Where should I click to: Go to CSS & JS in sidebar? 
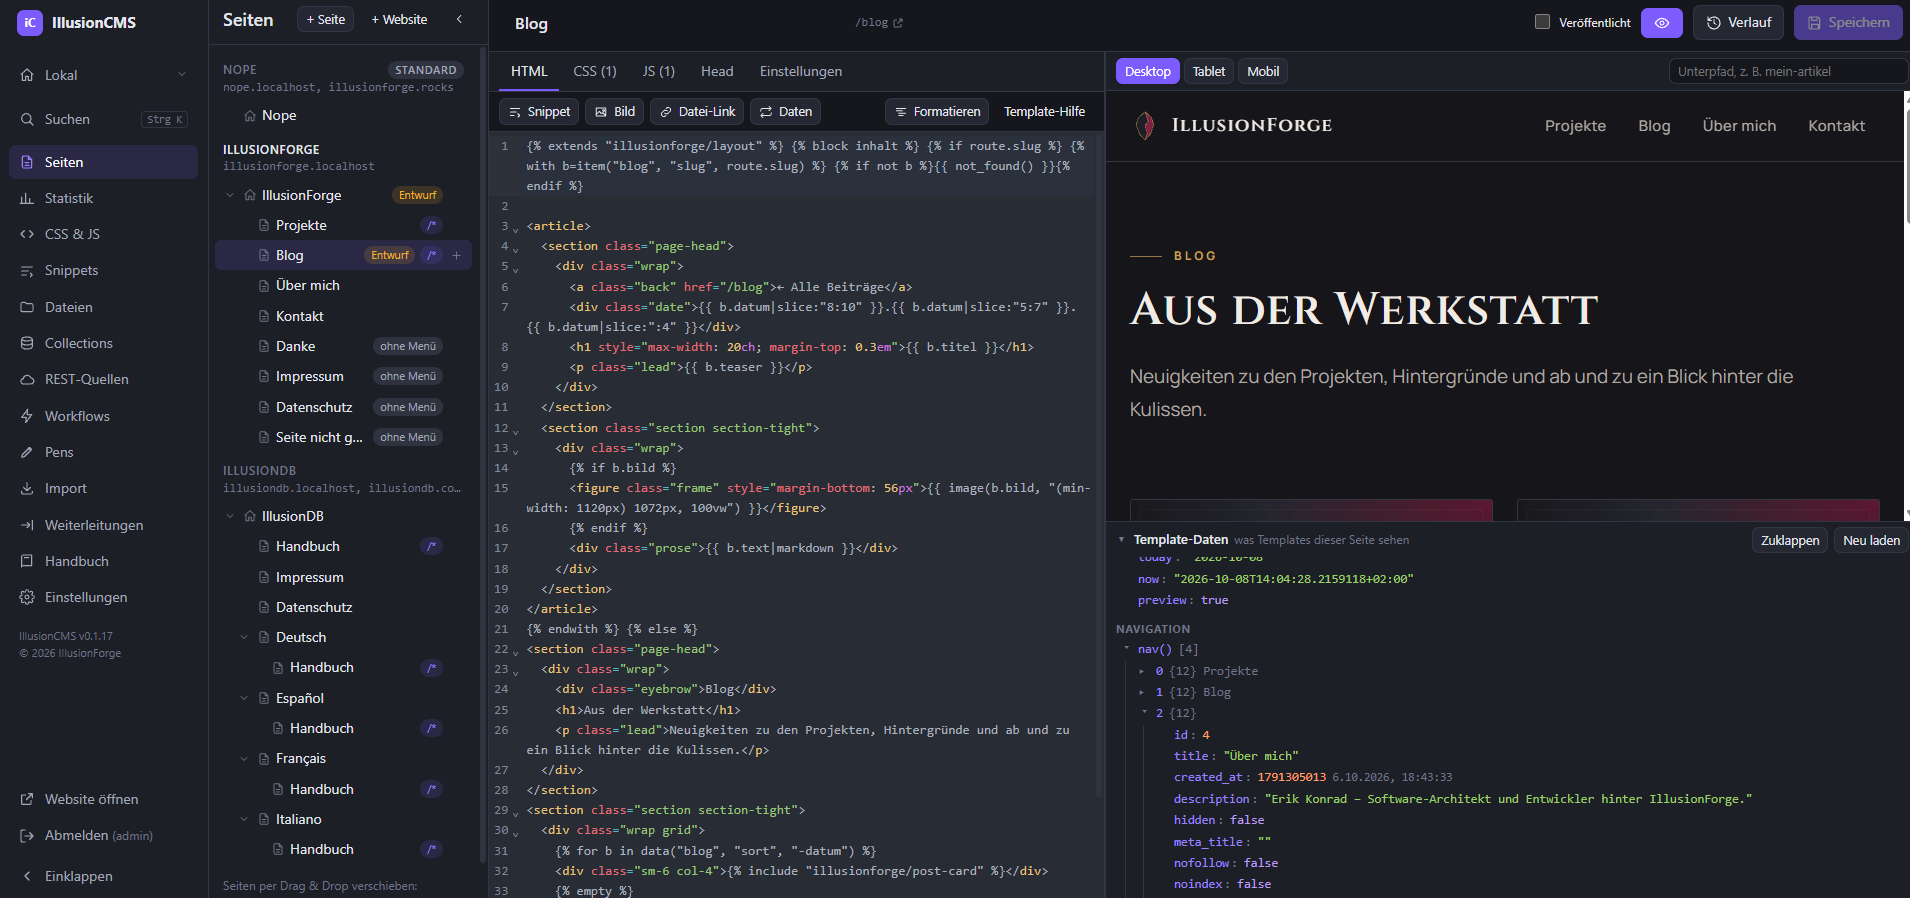pos(103,234)
